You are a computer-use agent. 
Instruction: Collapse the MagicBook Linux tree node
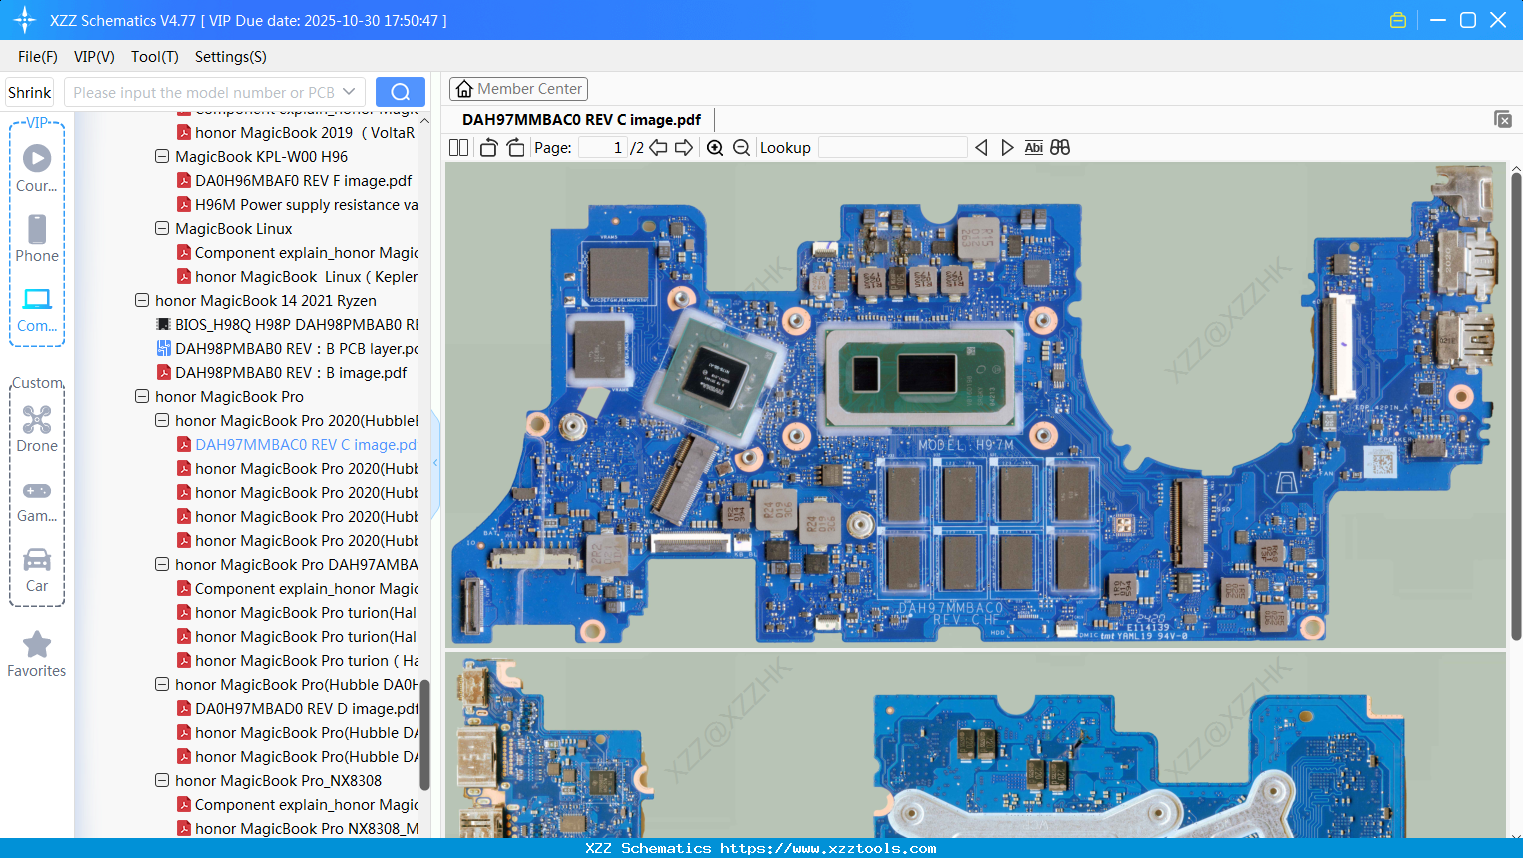coord(161,228)
